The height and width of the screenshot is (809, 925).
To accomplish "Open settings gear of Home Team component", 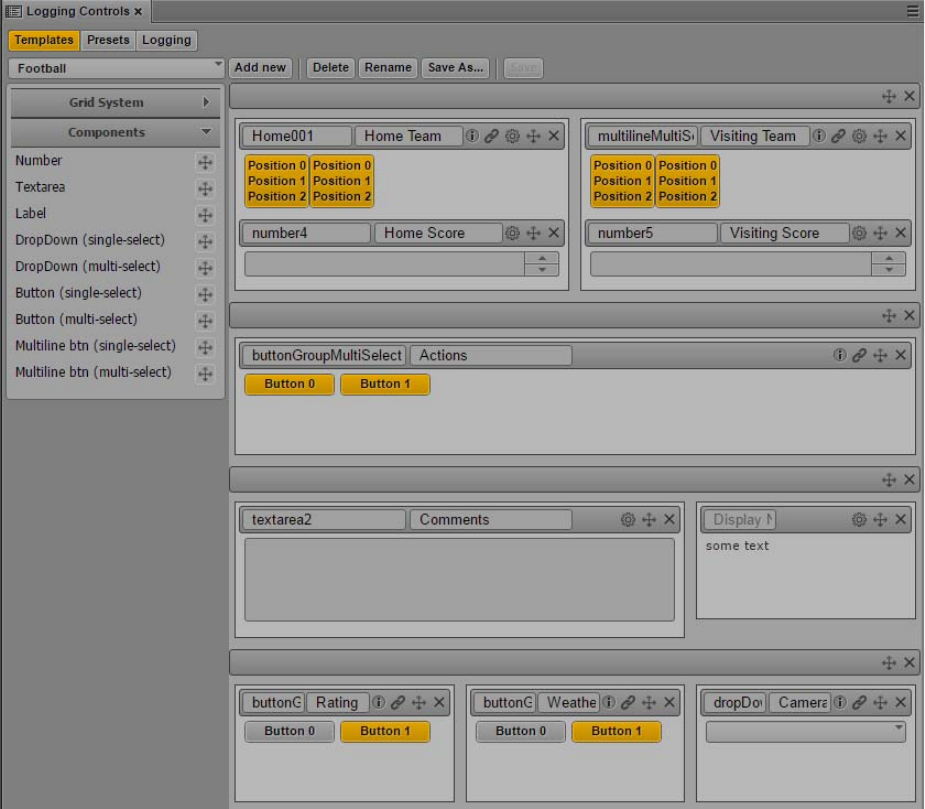I will [512, 136].
